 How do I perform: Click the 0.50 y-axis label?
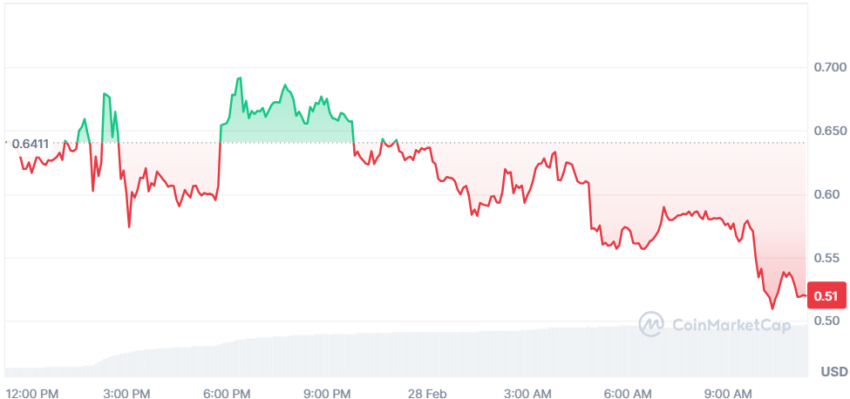coord(827,321)
